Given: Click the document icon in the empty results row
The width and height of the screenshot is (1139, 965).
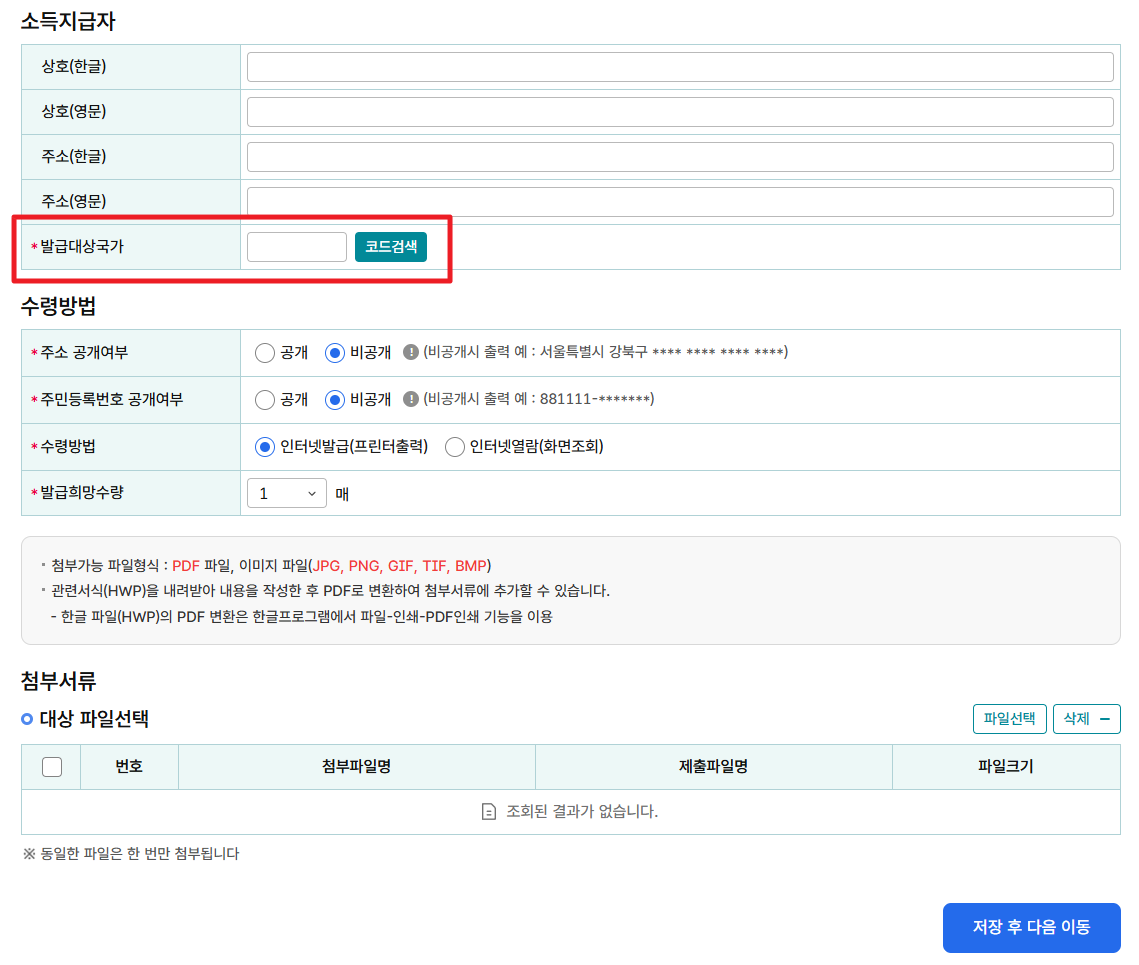Looking at the screenshot, I should coord(489,811).
